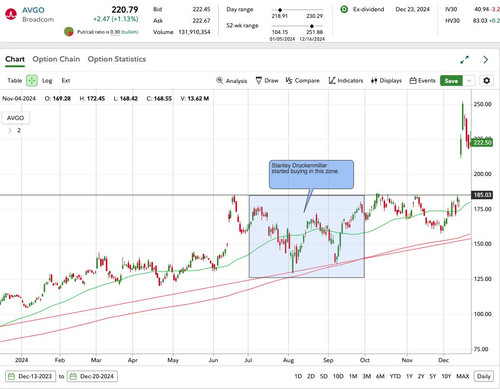Toggle the crosshair cursor button
This screenshot has height=389, width=500.
point(32,80)
